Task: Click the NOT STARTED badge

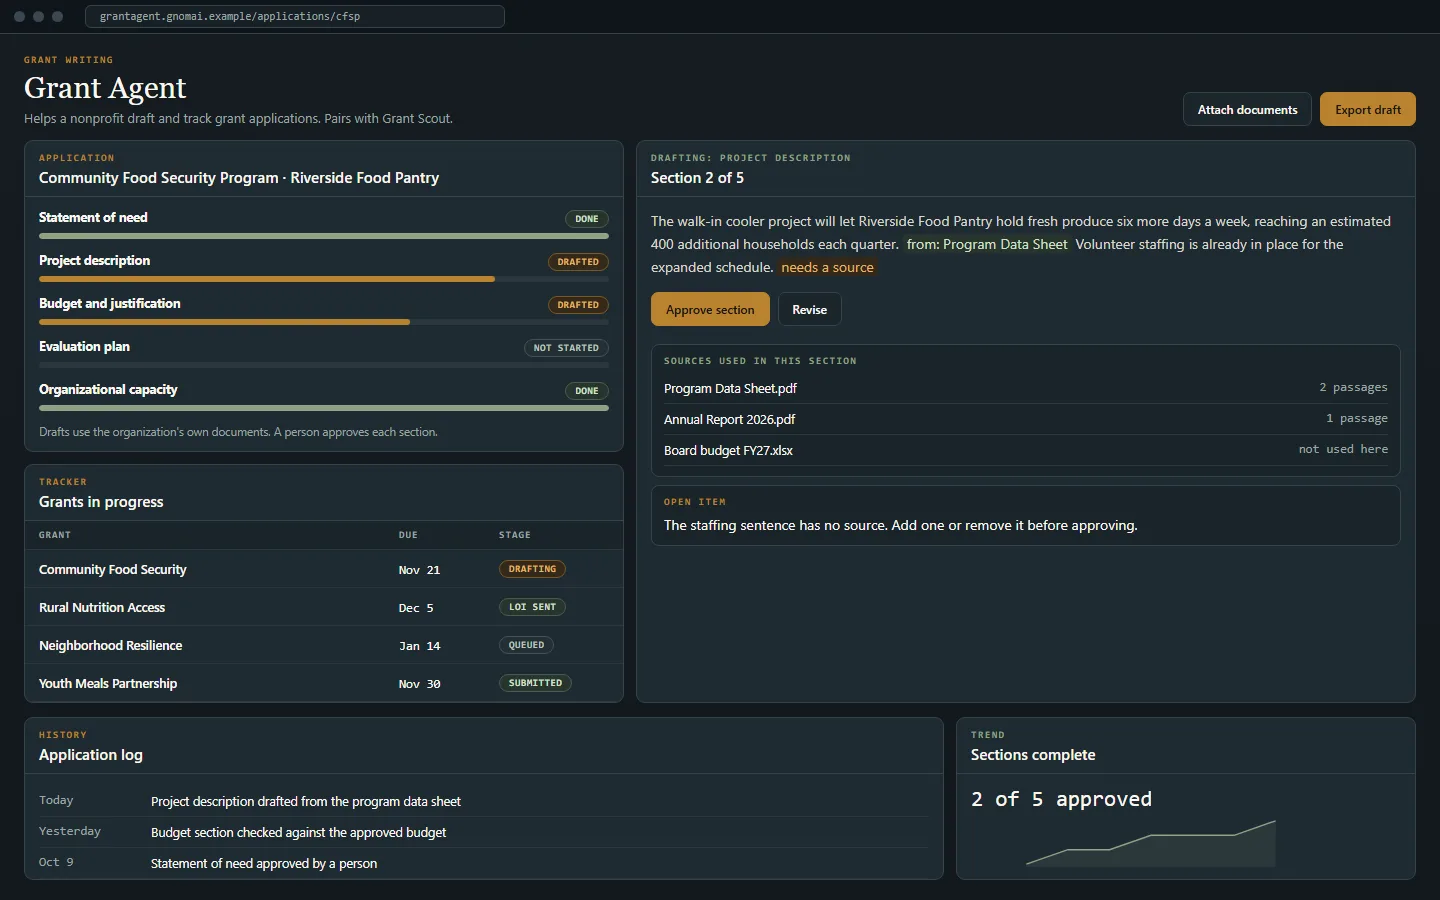Action: (566, 348)
